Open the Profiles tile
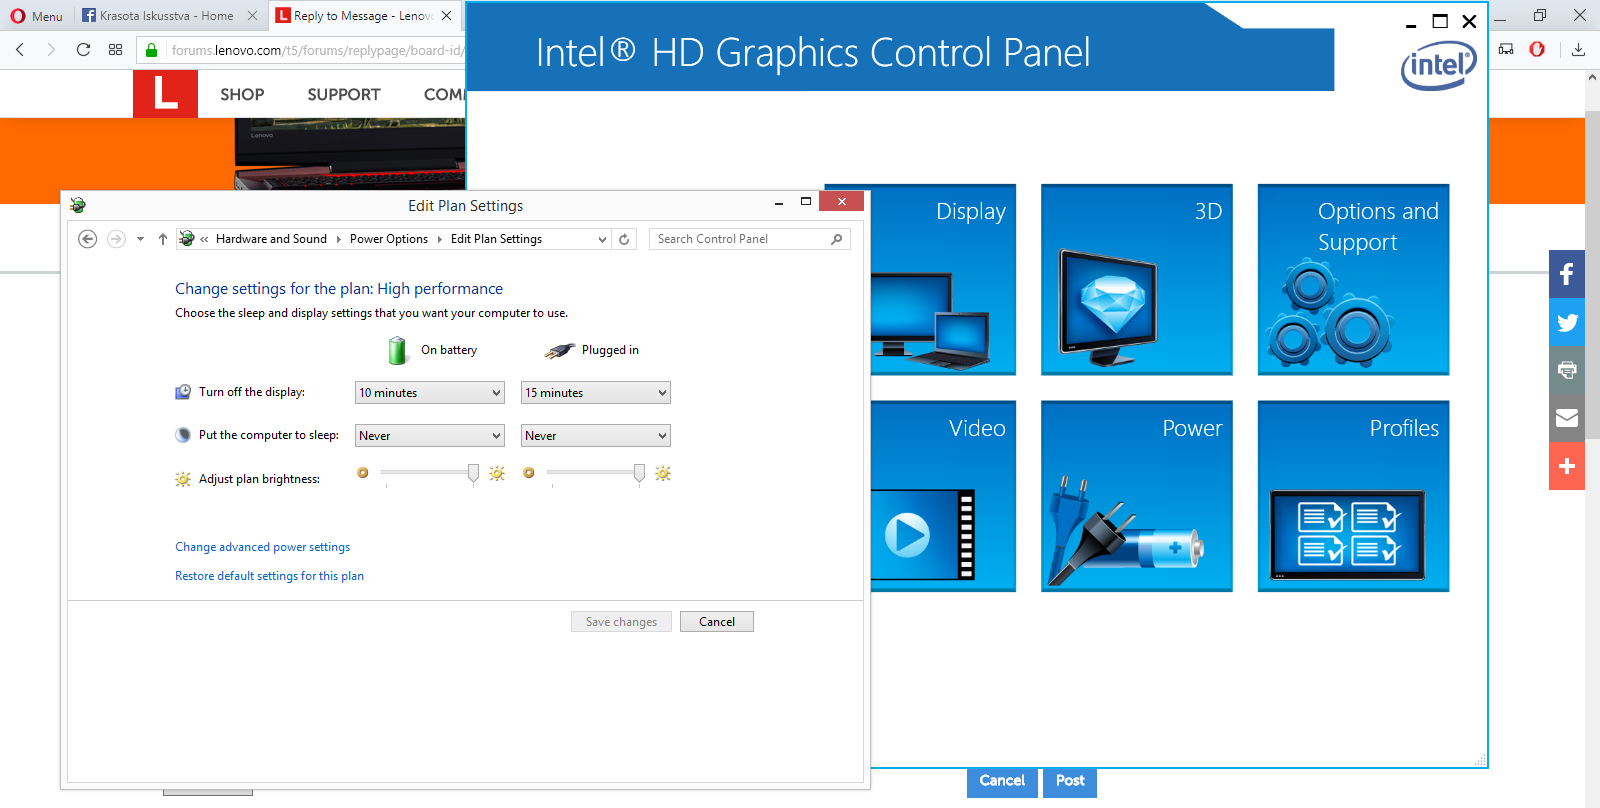1600x808 pixels. click(1353, 496)
